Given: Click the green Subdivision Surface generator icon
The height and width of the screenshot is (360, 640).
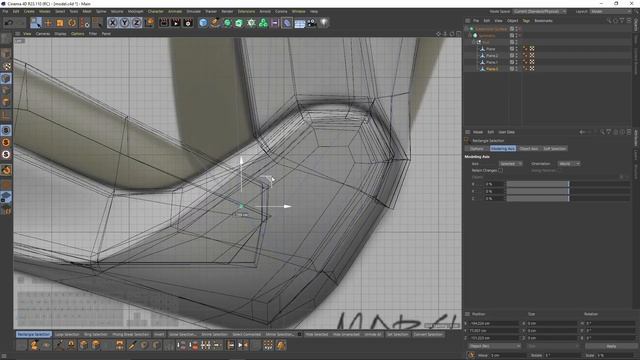Looking at the screenshot, I should (227, 23).
